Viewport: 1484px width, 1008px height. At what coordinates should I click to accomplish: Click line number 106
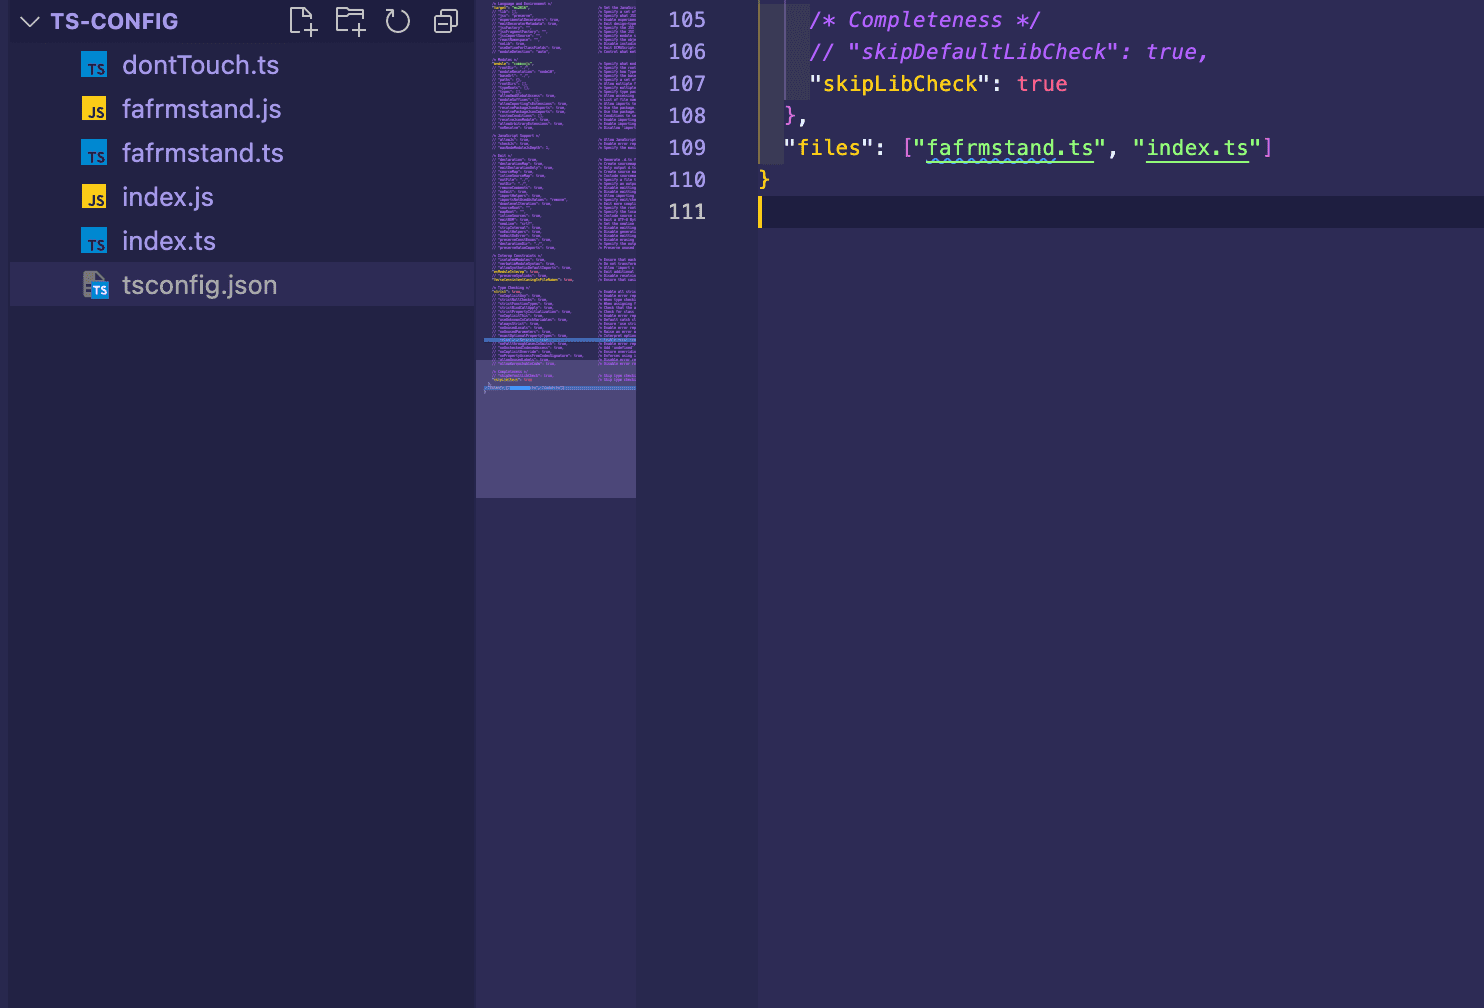pos(687,52)
